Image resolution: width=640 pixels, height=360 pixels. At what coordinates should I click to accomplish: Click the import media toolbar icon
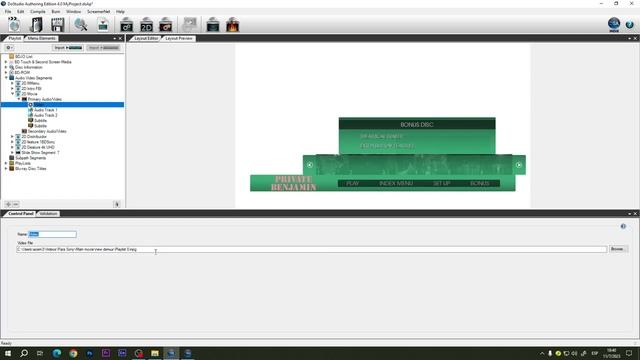(103, 24)
